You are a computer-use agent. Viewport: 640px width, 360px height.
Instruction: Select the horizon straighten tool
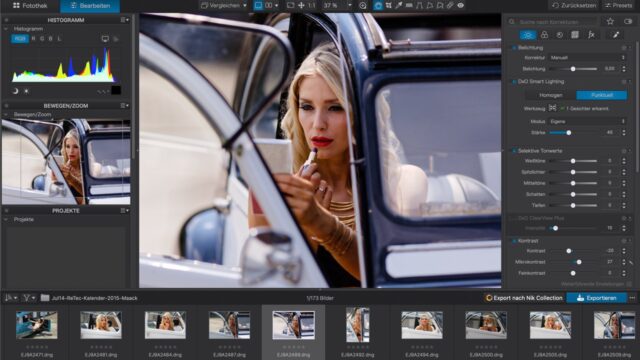tap(409, 6)
